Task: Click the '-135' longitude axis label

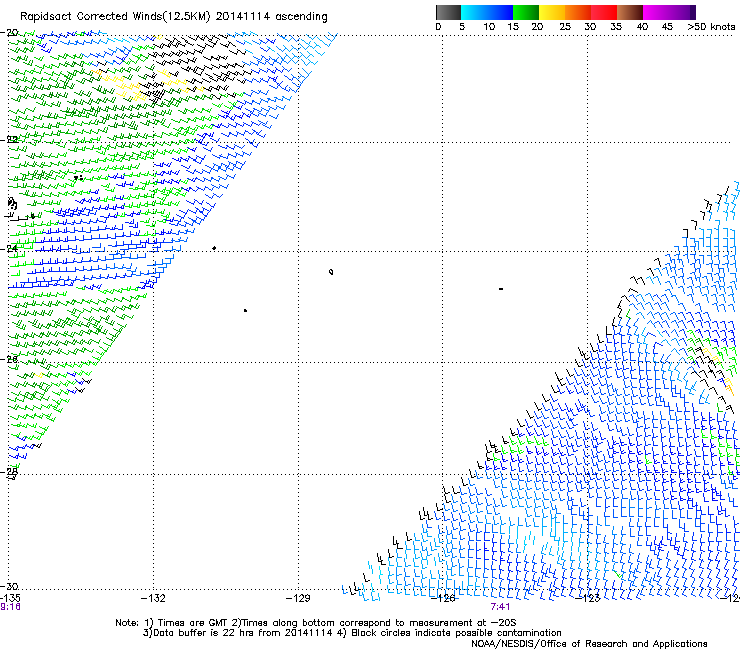Action: [10, 598]
